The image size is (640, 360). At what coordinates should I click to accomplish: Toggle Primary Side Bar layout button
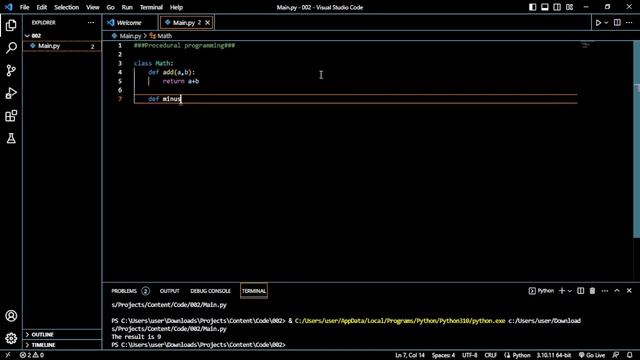pos(532,7)
